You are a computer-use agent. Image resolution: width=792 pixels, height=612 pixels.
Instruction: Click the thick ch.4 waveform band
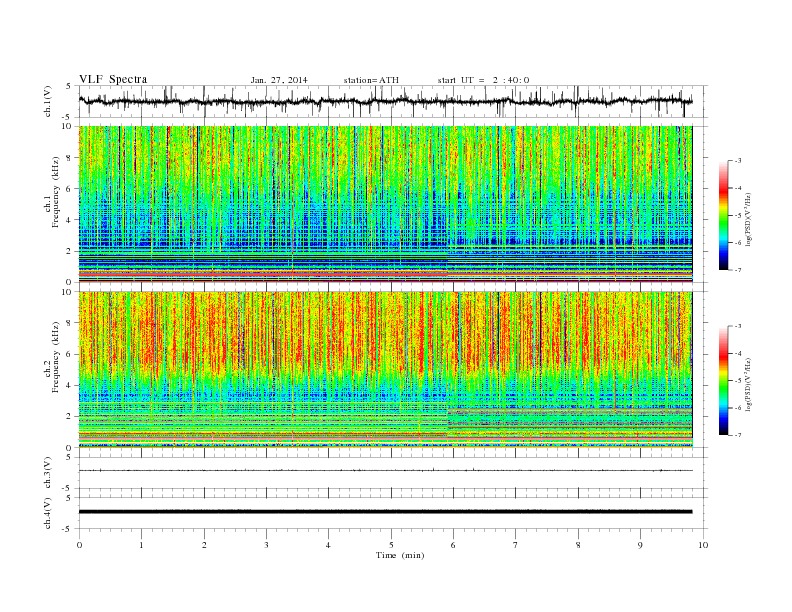coord(385,512)
